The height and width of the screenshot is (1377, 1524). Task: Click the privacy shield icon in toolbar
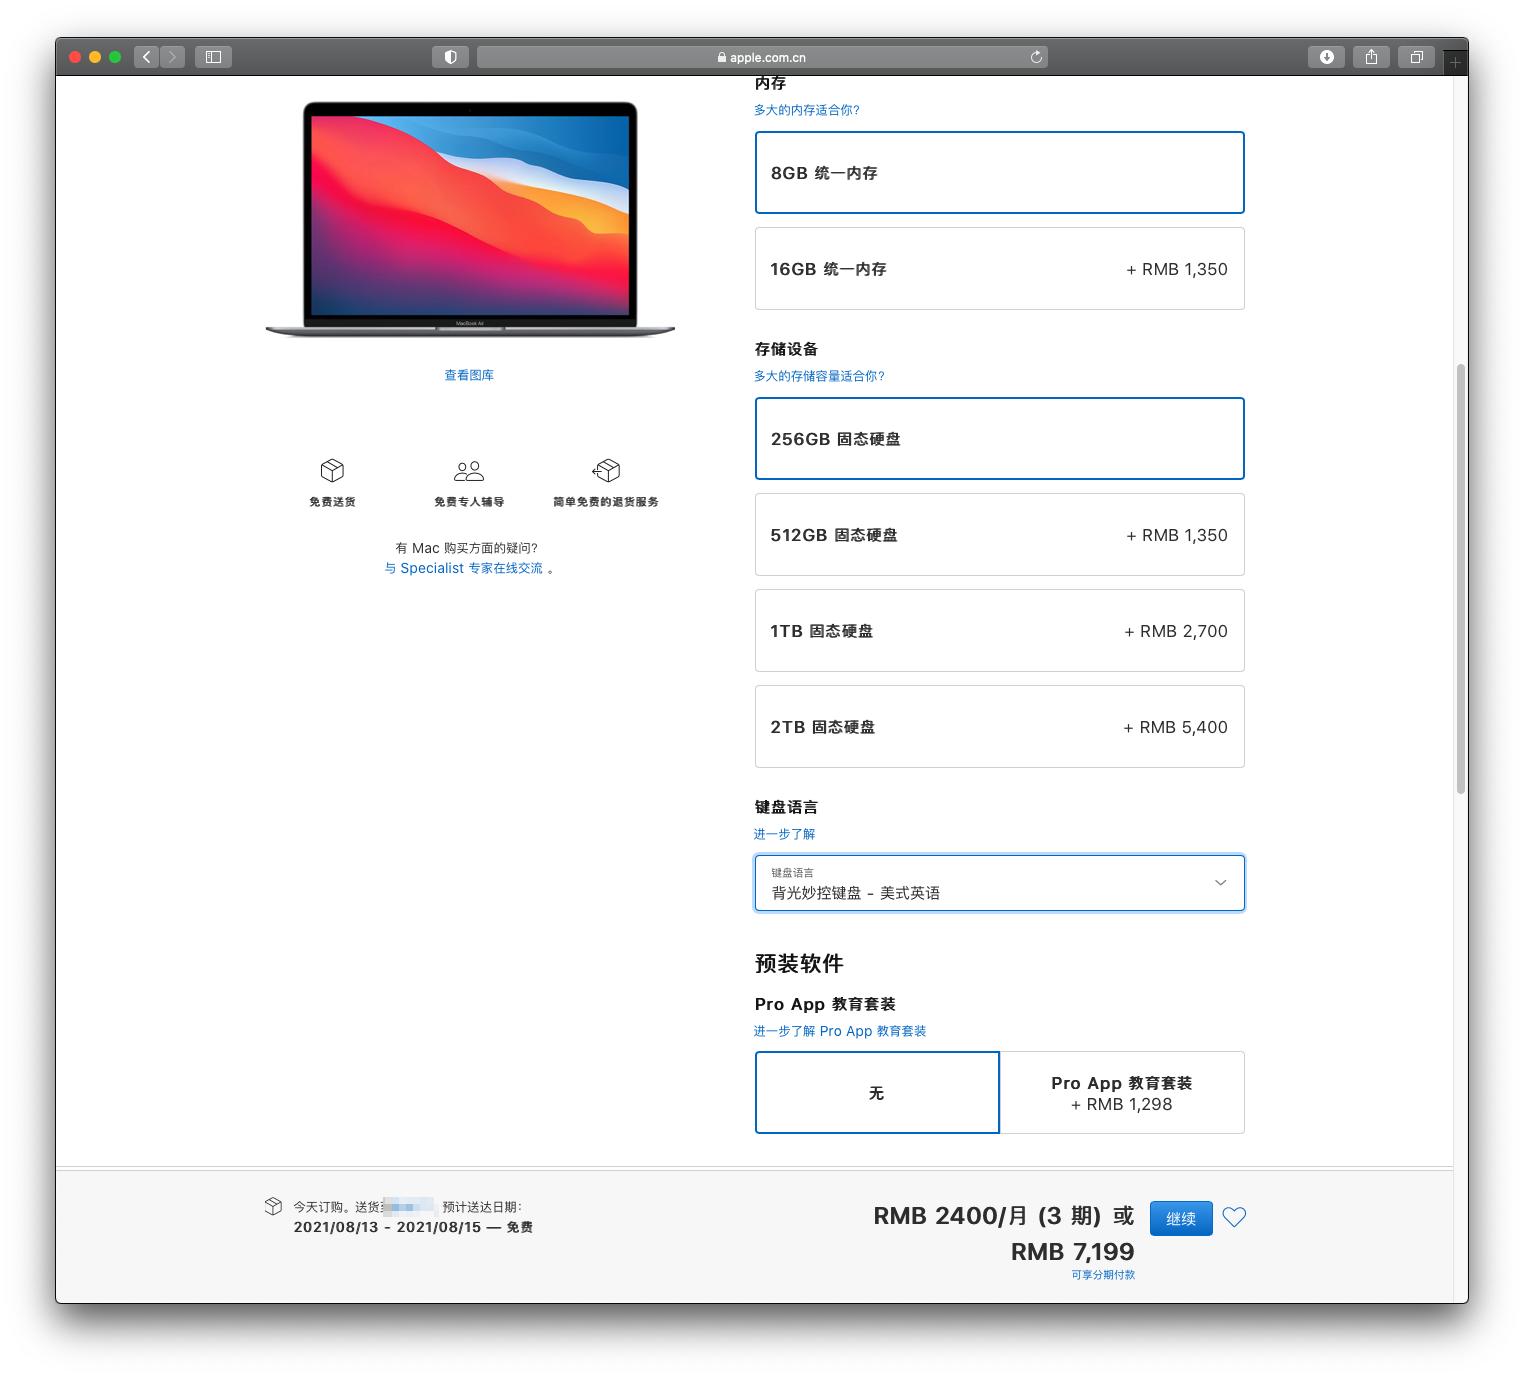click(450, 57)
